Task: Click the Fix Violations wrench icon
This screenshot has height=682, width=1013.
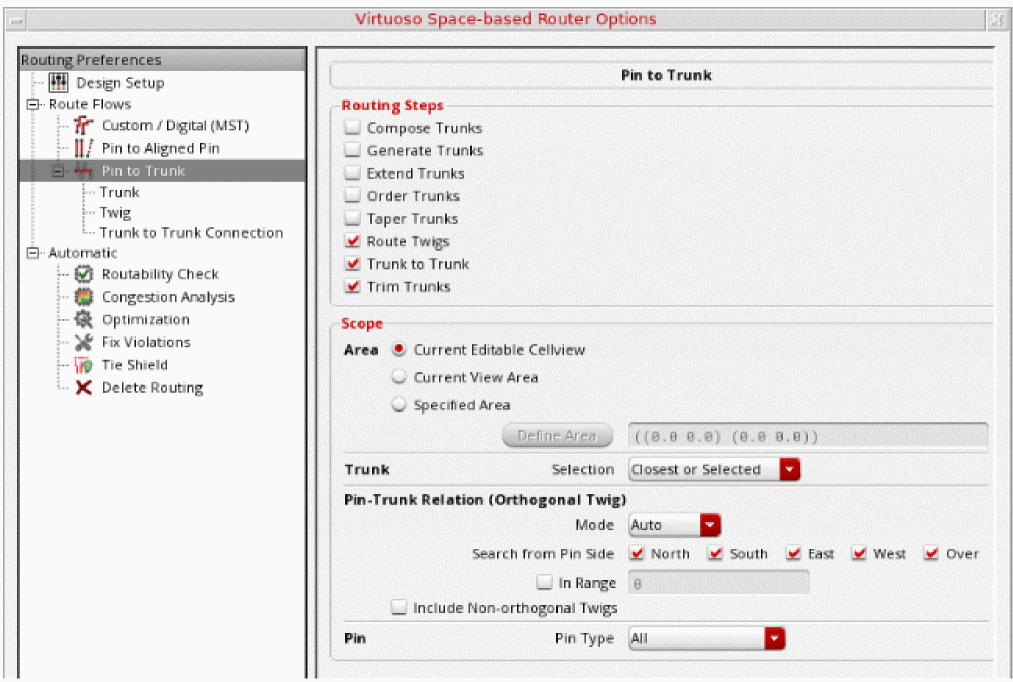Action: point(83,342)
